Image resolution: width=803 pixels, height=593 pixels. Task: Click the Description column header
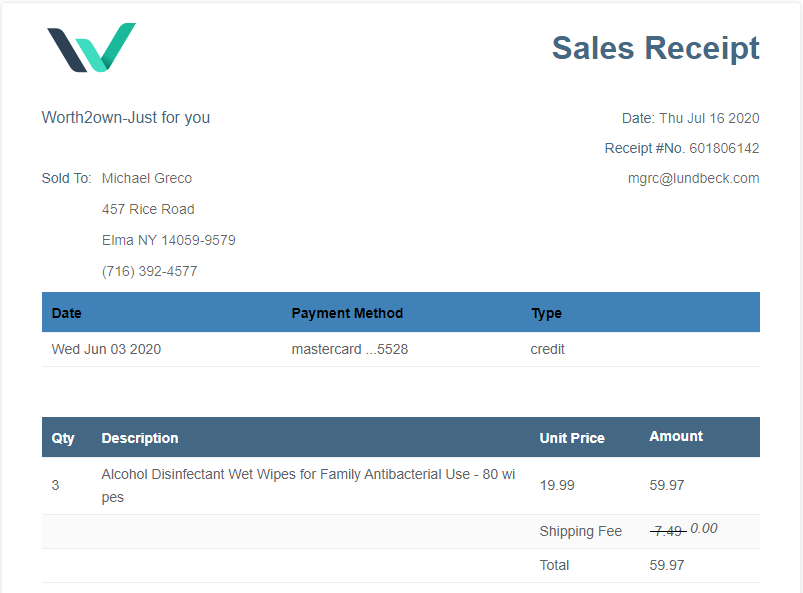(x=140, y=438)
